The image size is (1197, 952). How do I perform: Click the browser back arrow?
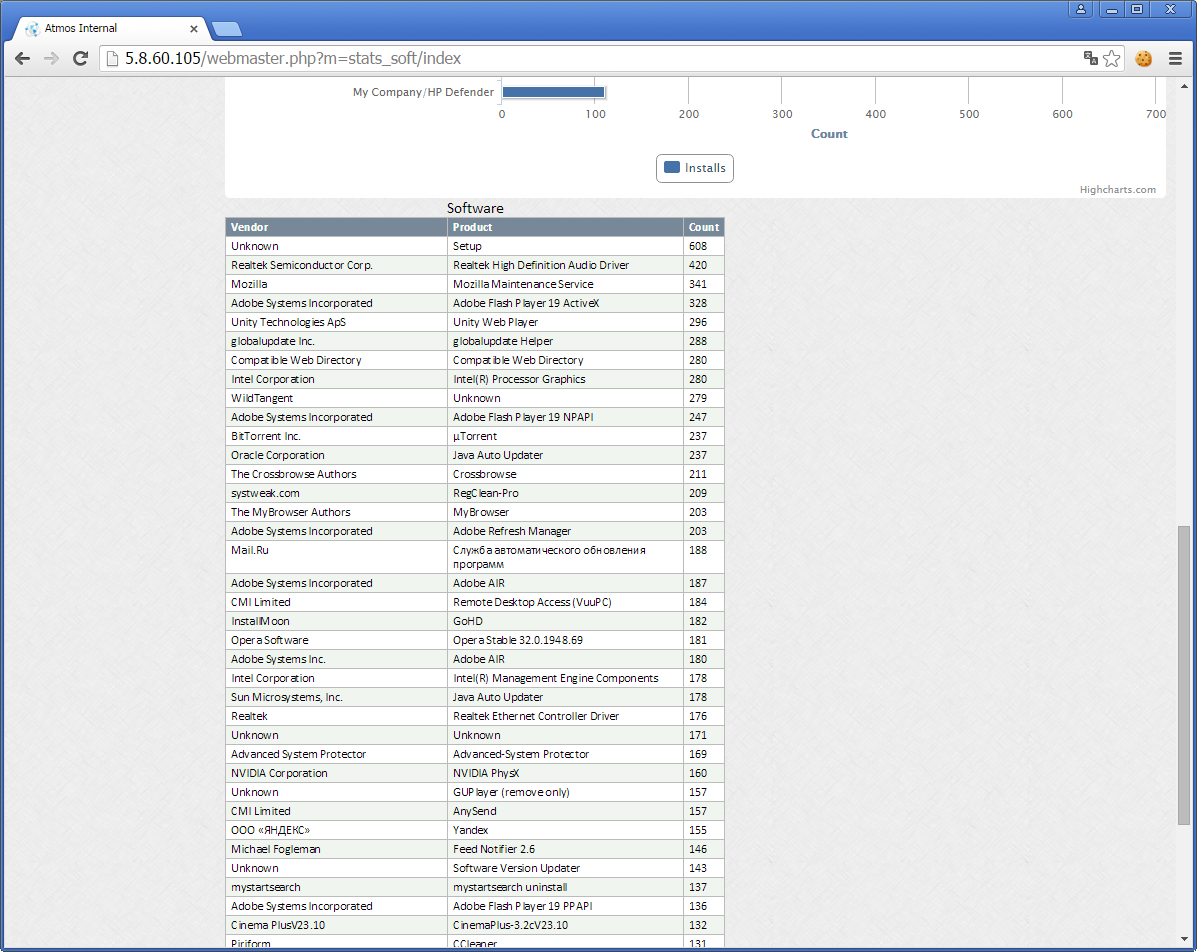click(x=22, y=59)
